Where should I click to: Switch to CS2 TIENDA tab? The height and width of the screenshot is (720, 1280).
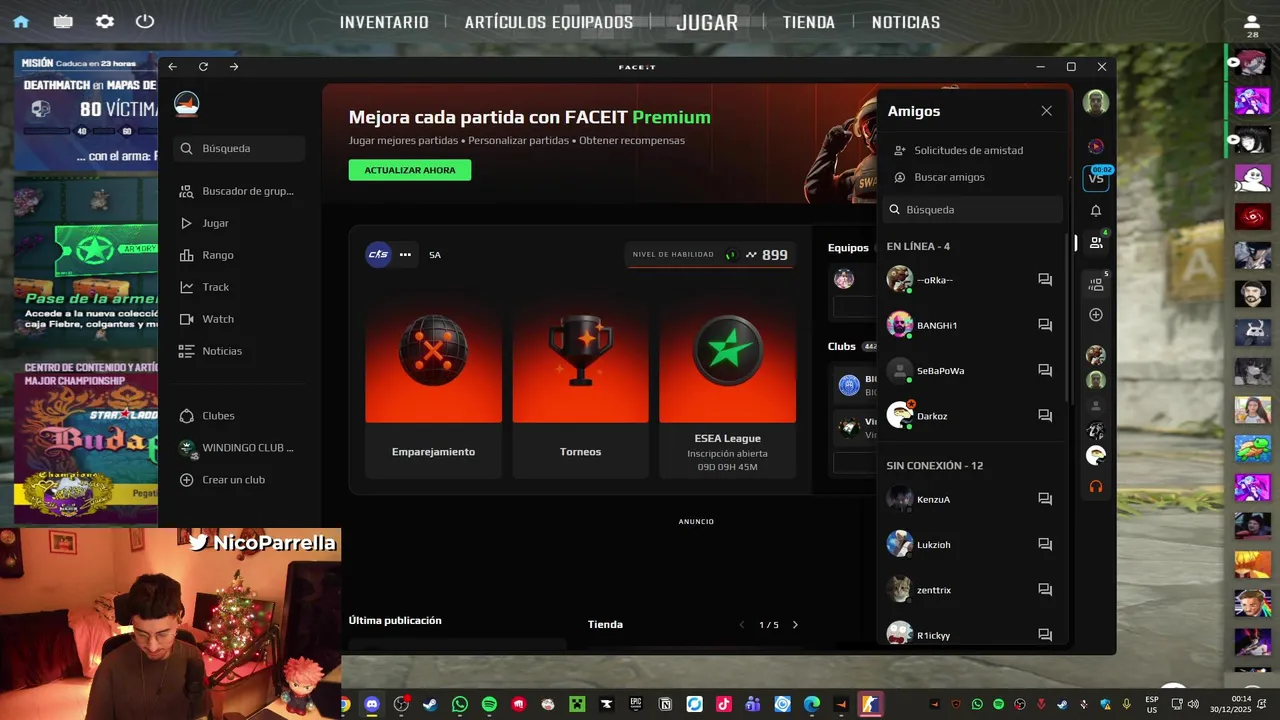[809, 22]
